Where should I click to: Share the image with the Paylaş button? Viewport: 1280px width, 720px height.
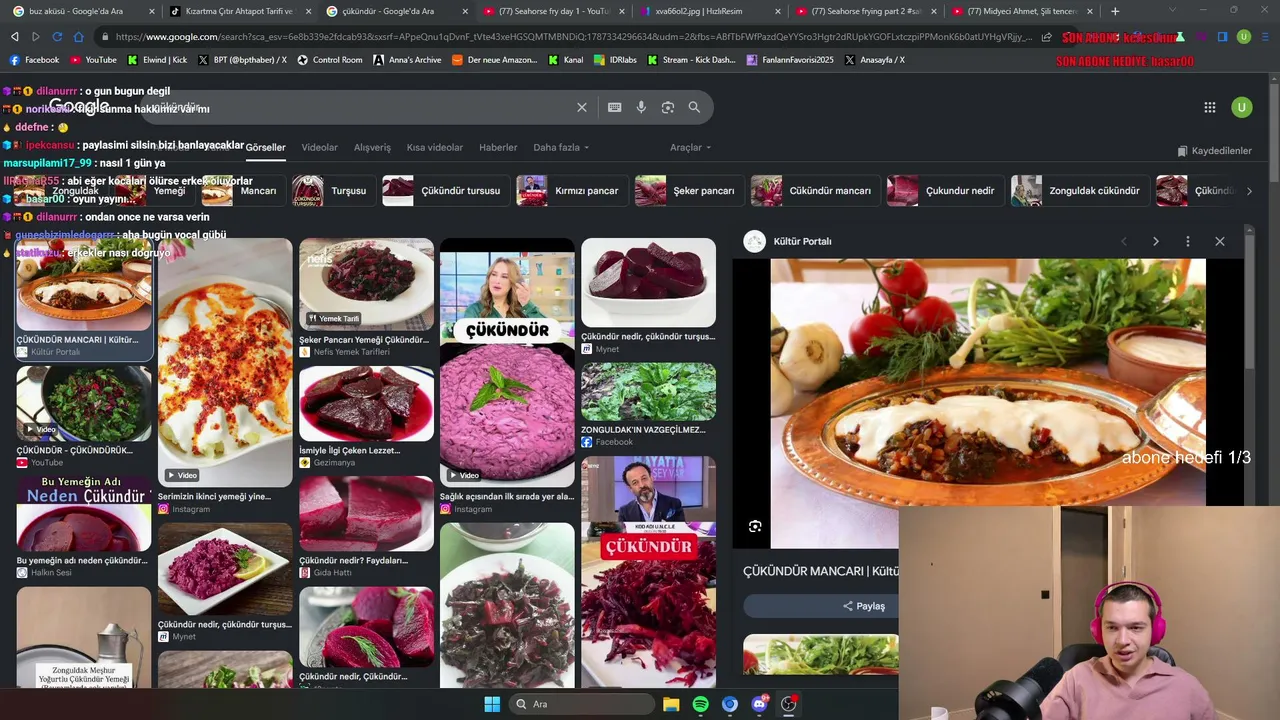[864, 606]
